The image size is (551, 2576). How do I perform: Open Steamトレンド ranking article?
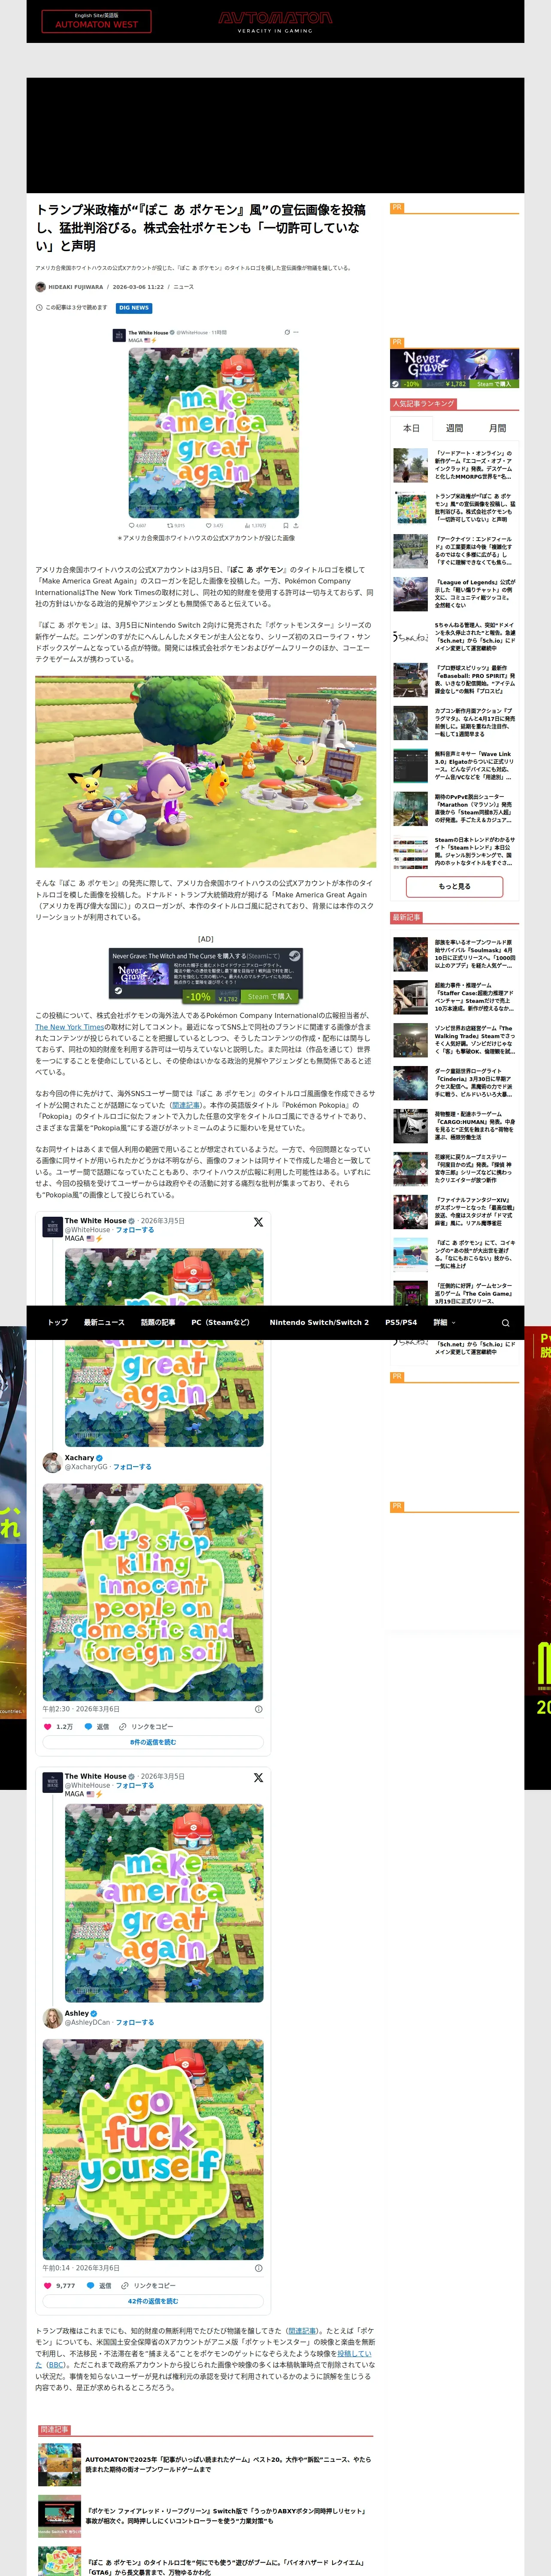point(454,852)
